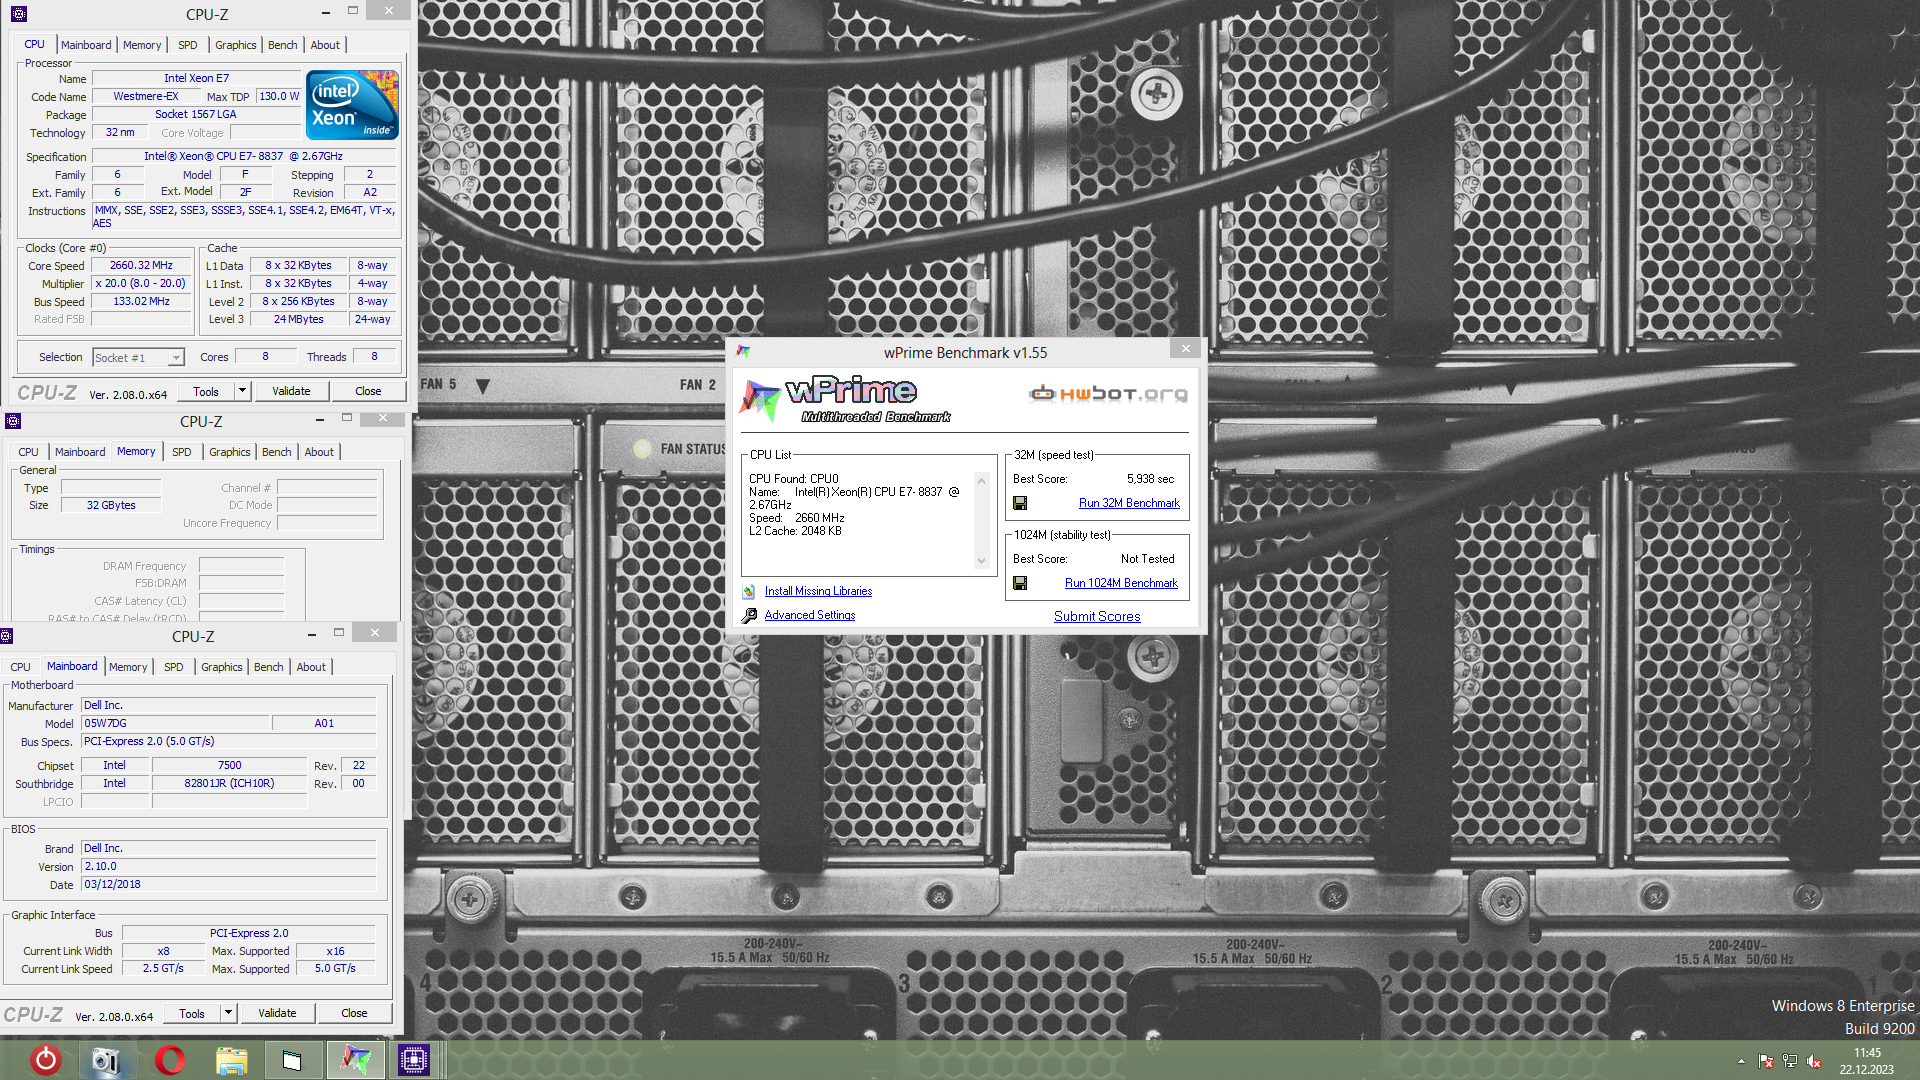Switch to CPU-Z purple chip taskbar icon
The height and width of the screenshot is (1080, 1920).
[x=413, y=1060]
